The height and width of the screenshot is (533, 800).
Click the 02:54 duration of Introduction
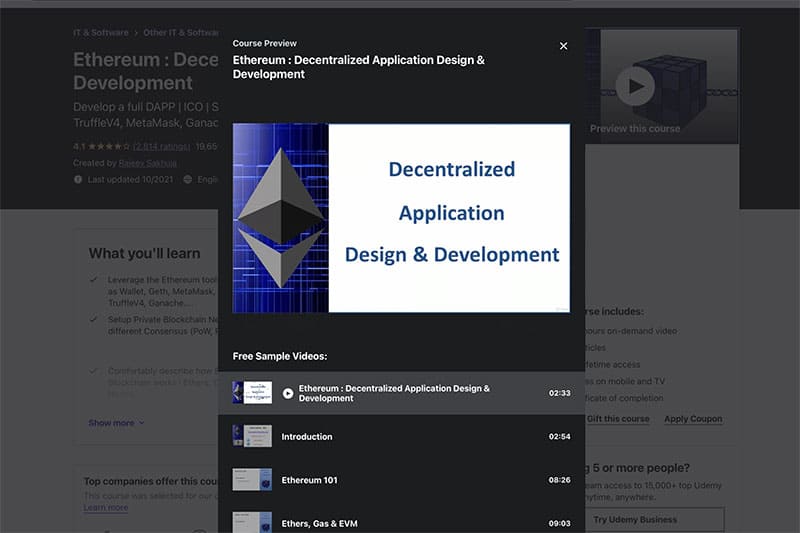[x=559, y=437]
